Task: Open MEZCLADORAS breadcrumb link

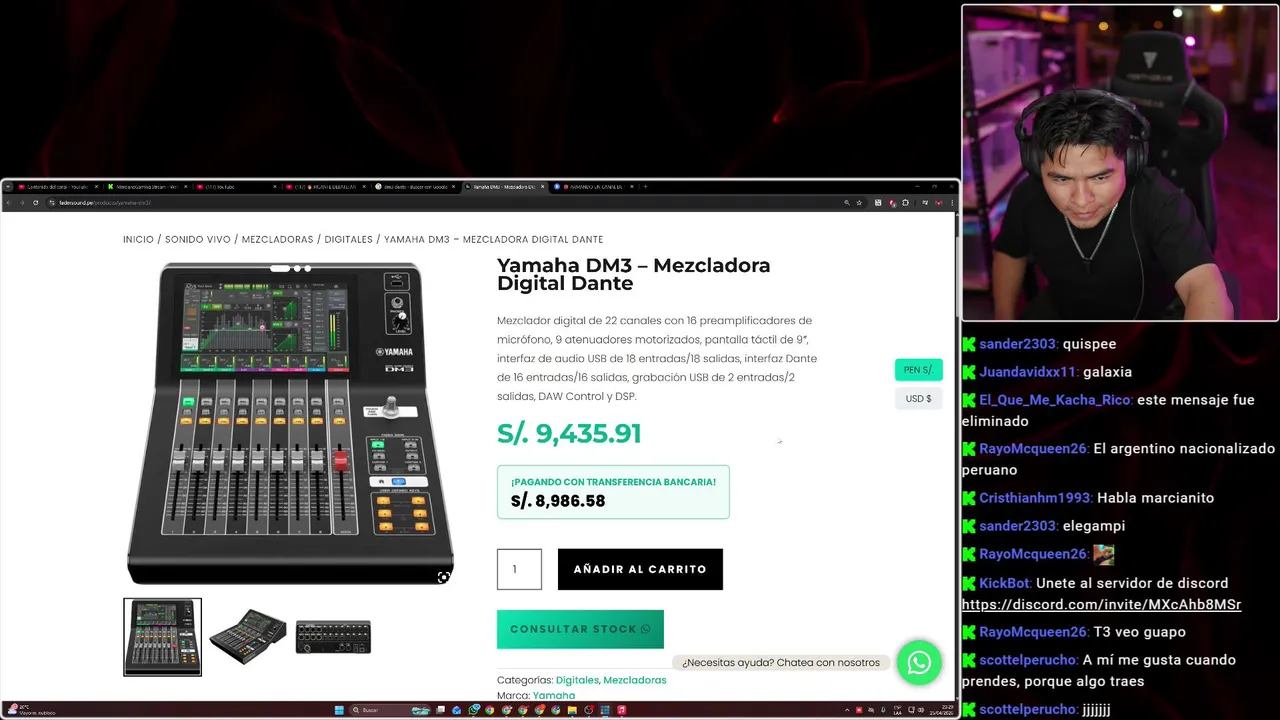Action: (x=277, y=239)
